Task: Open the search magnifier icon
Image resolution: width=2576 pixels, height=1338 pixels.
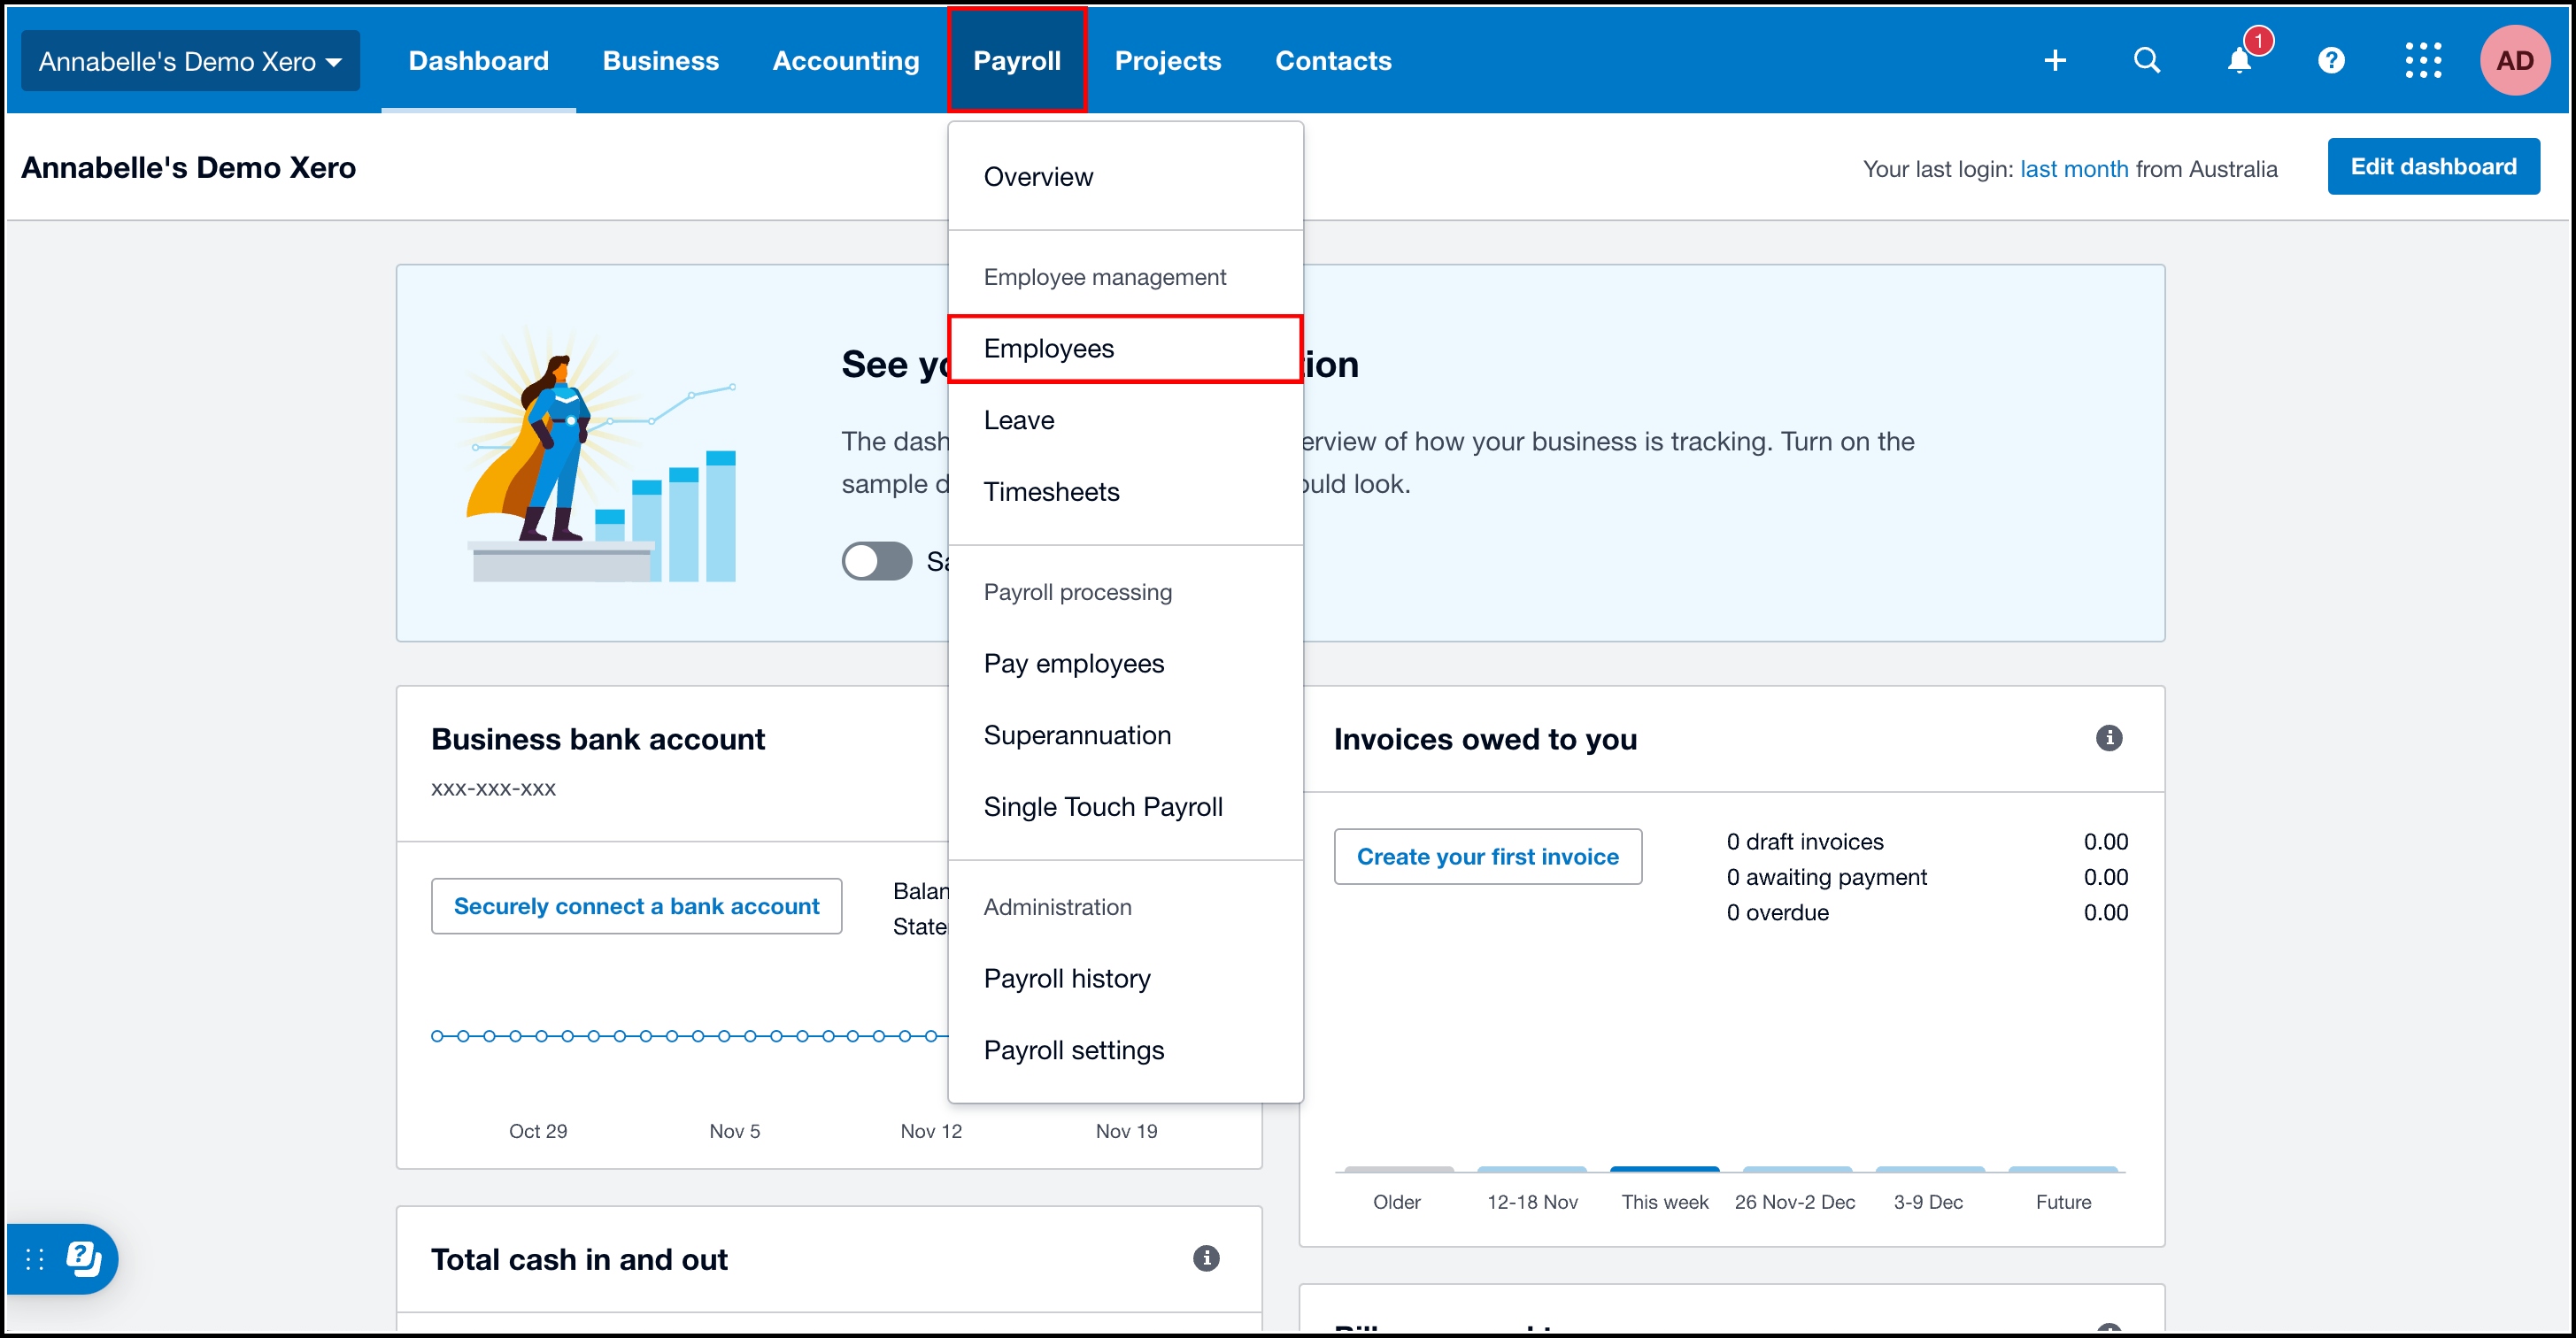Action: [2146, 61]
